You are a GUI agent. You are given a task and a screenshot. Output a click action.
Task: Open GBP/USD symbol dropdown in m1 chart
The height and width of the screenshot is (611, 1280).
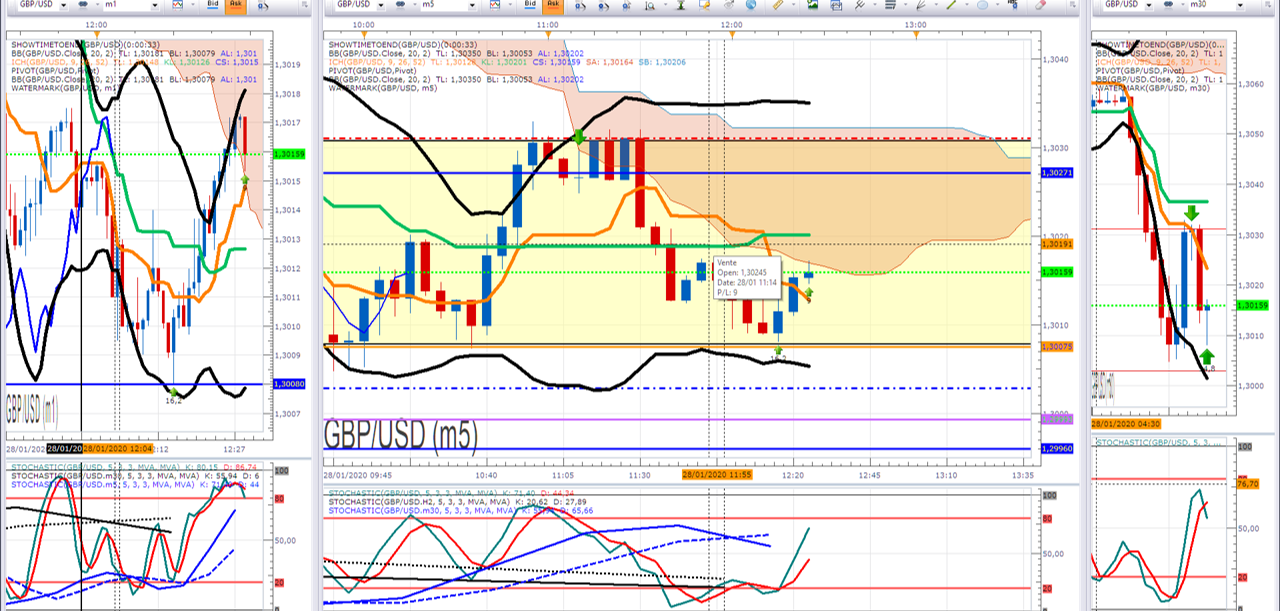[x=64, y=5]
